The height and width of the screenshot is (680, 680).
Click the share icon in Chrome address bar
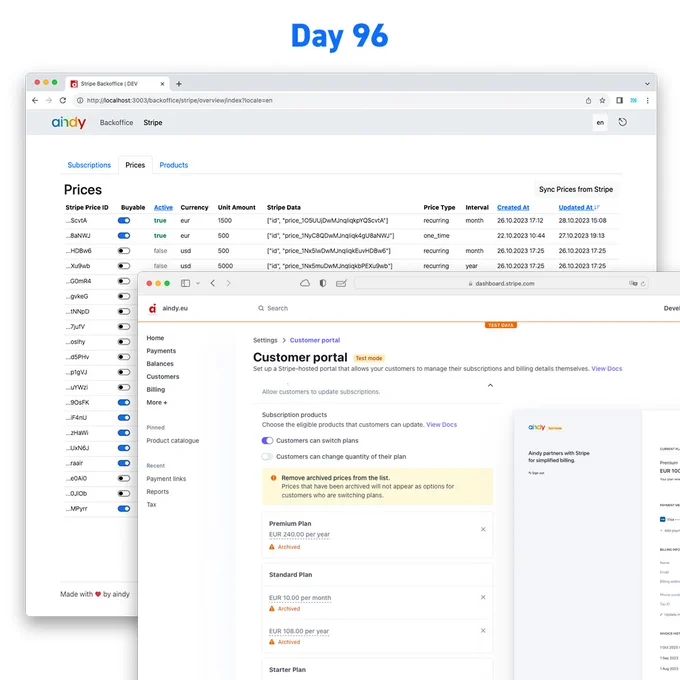coord(588,100)
